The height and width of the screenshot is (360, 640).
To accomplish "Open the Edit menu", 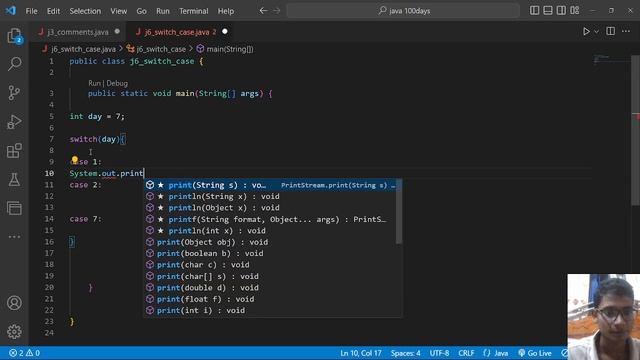I will tap(53, 11).
